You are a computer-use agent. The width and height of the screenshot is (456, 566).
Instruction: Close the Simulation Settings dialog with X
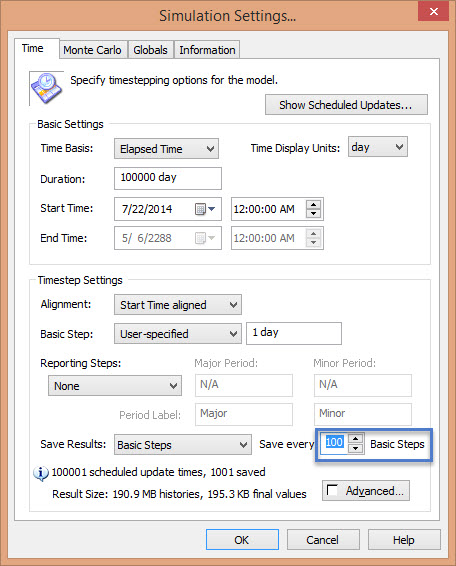click(x=433, y=12)
